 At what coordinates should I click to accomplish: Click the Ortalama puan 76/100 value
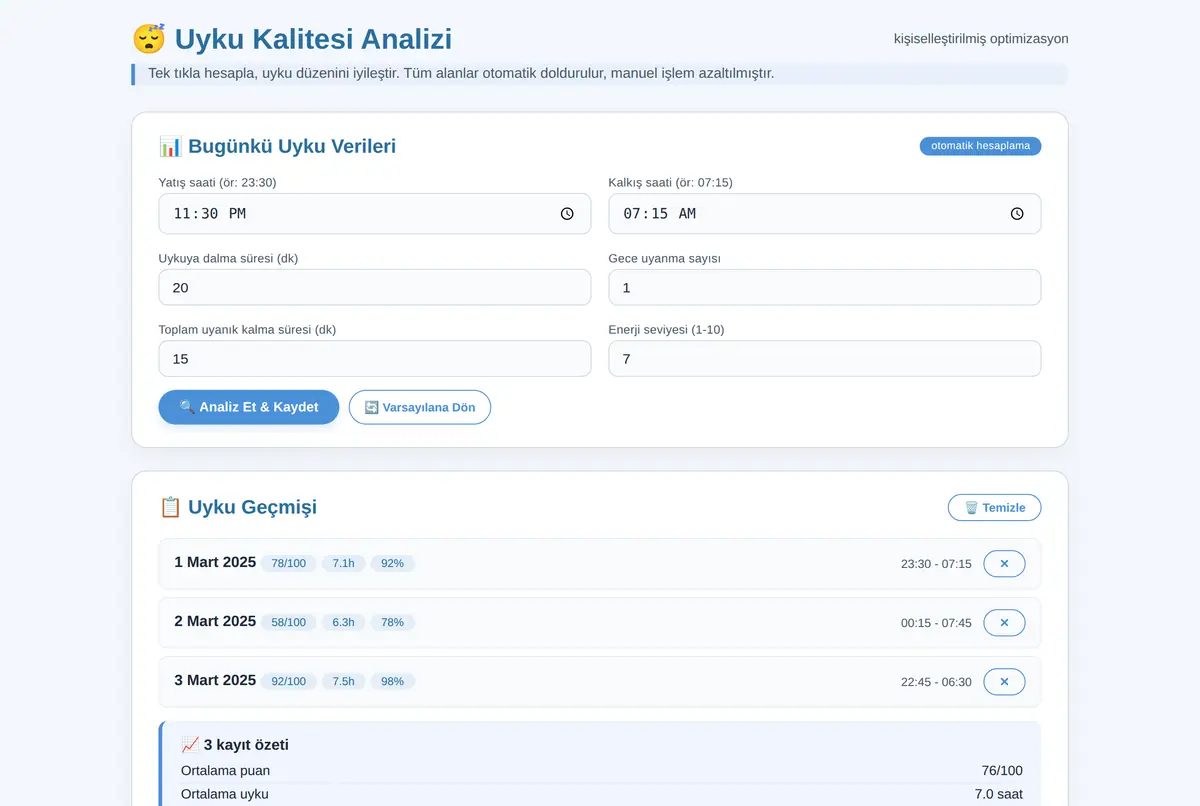click(x=1002, y=771)
